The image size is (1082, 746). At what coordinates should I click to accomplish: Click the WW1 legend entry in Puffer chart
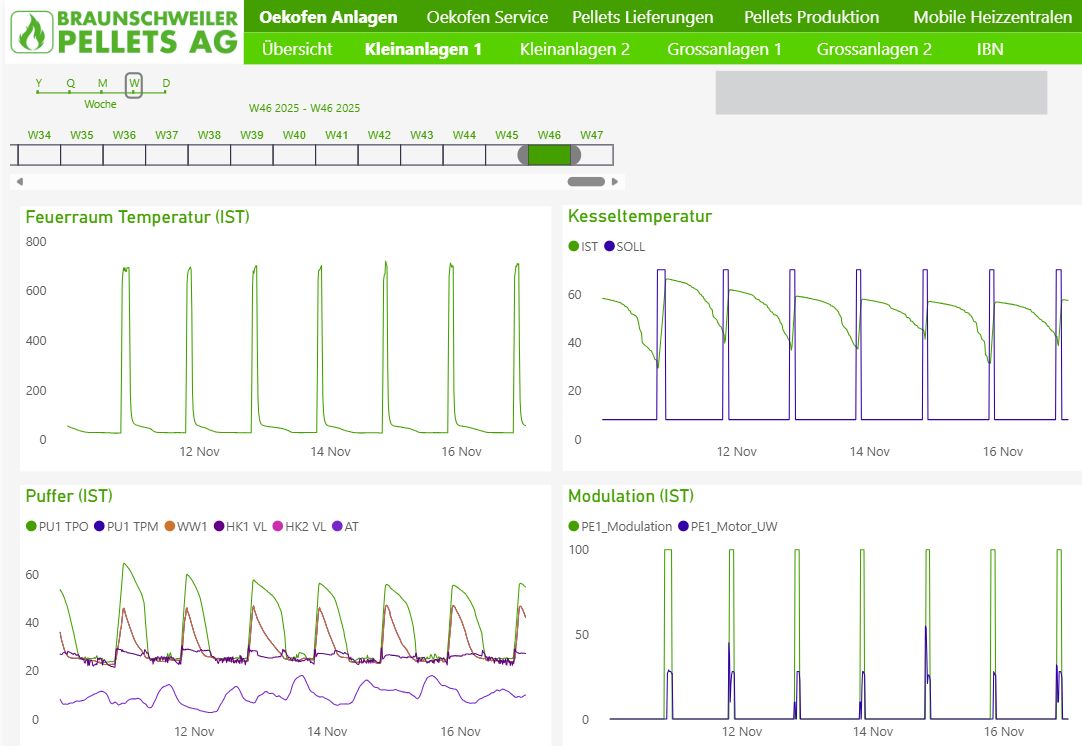tap(186, 526)
